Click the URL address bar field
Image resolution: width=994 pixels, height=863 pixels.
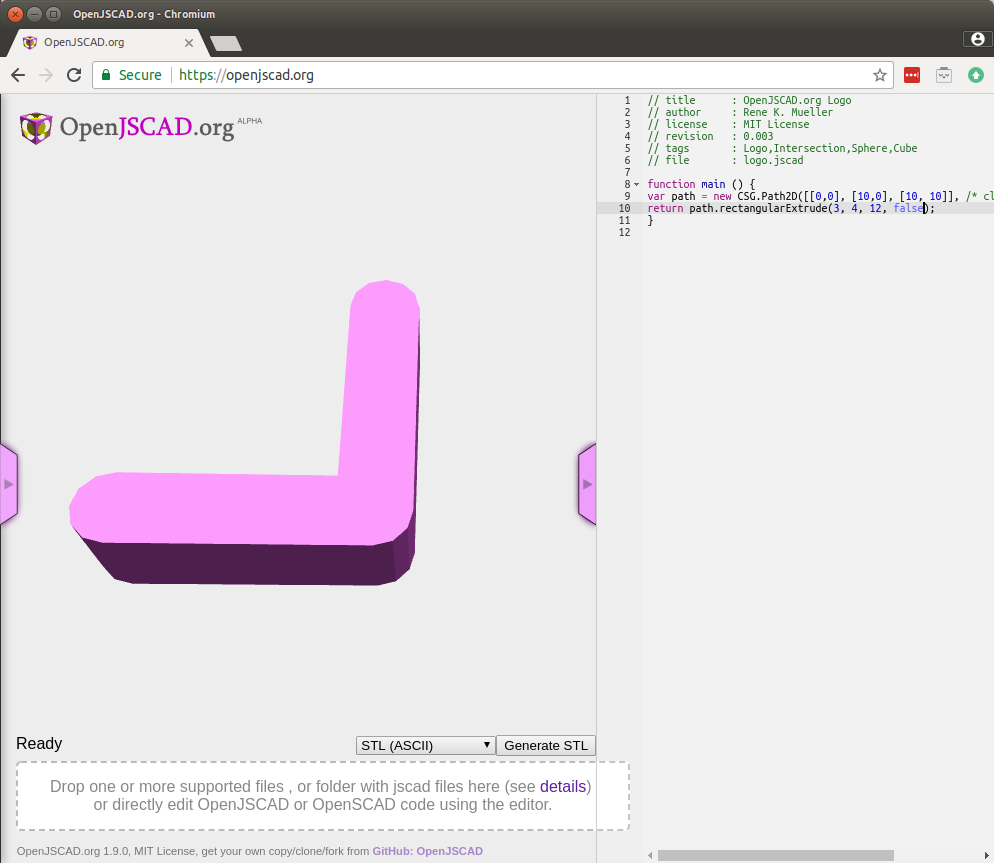coord(493,75)
